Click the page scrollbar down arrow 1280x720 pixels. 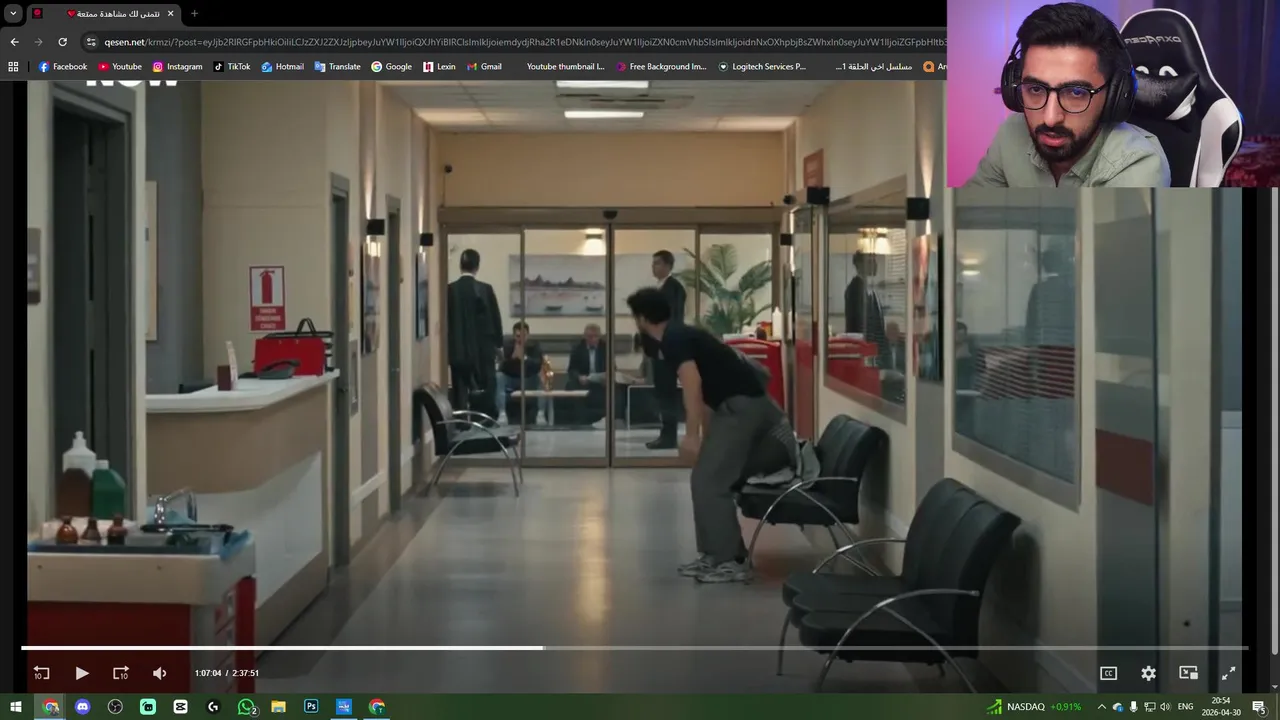[1274, 687]
